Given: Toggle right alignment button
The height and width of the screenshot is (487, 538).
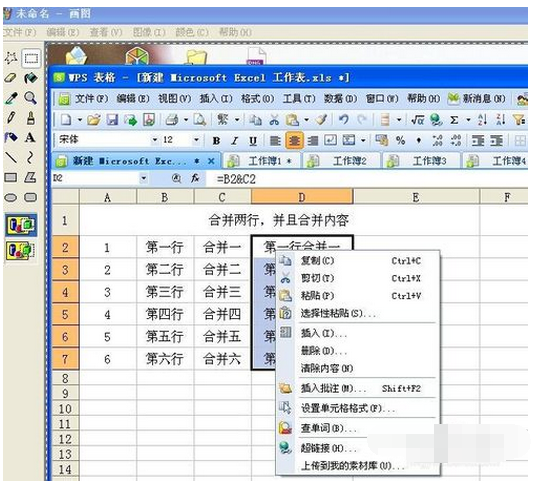Looking at the screenshot, I should click(312, 140).
